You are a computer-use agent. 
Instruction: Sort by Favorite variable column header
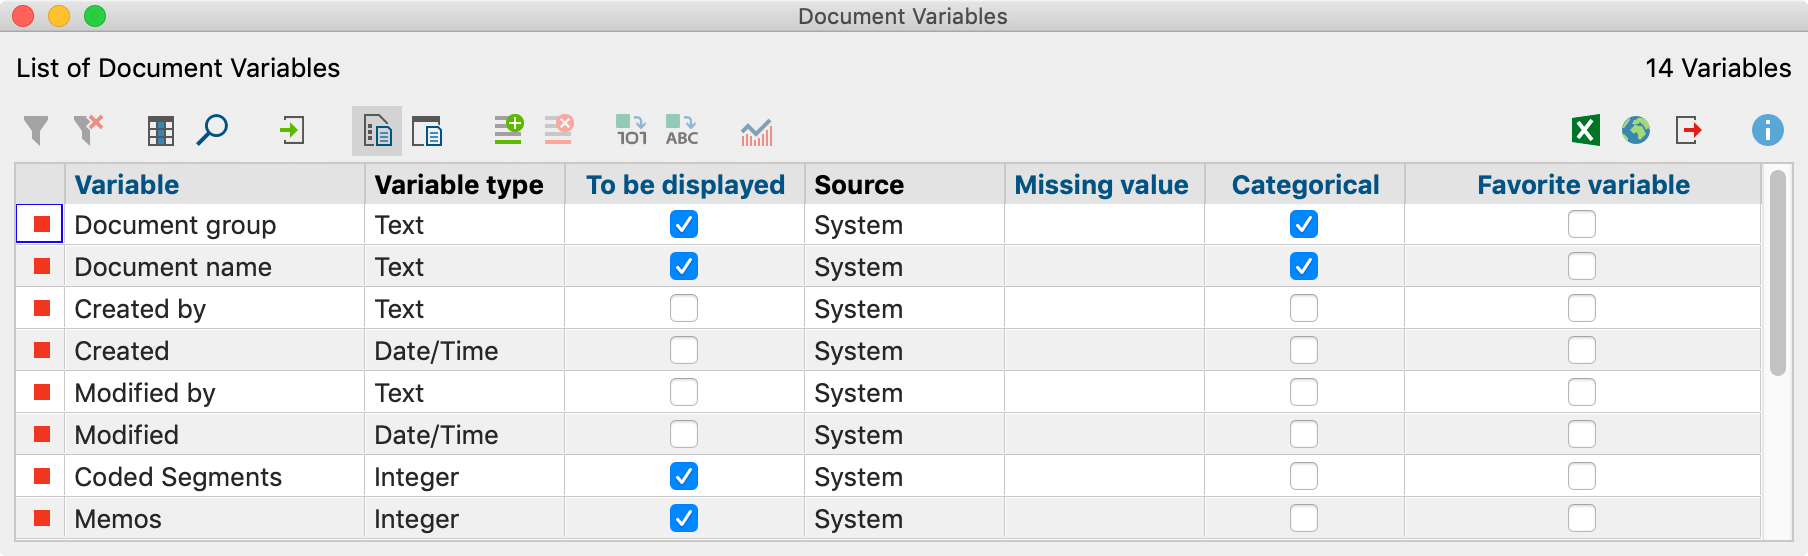pyautogui.click(x=1583, y=184)
